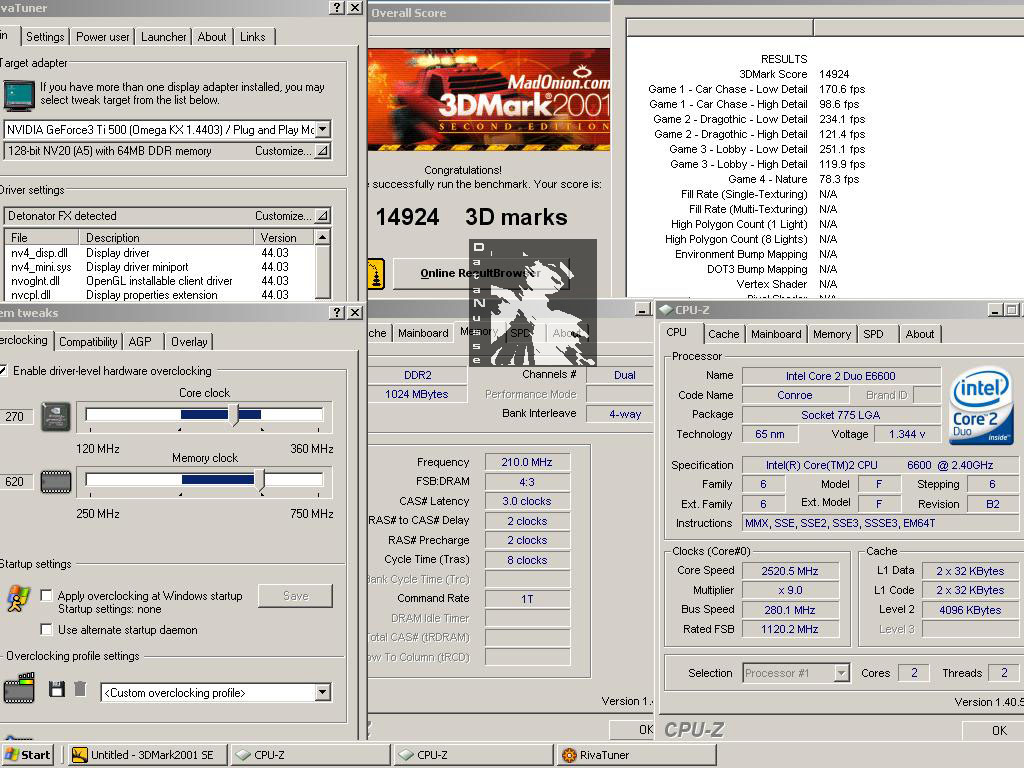Viewport: 1024px width, 768px height.
Task: Open RivaTuner Launcher tab
Action: (x=163, y=37)
